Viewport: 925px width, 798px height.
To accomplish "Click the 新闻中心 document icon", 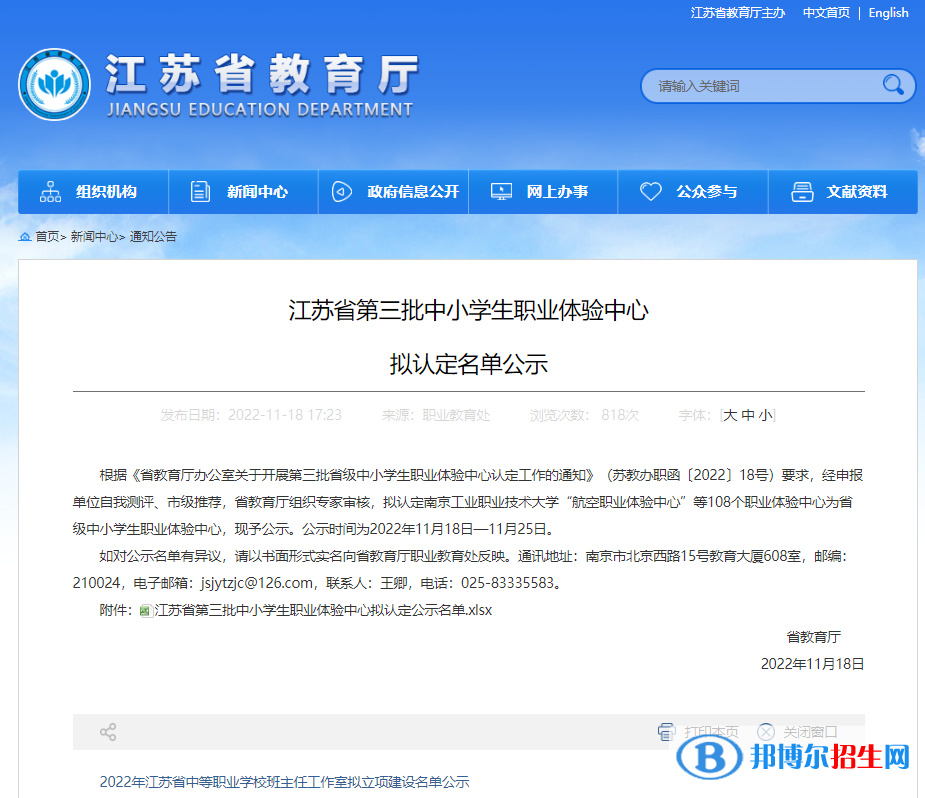I will (201, 192).
